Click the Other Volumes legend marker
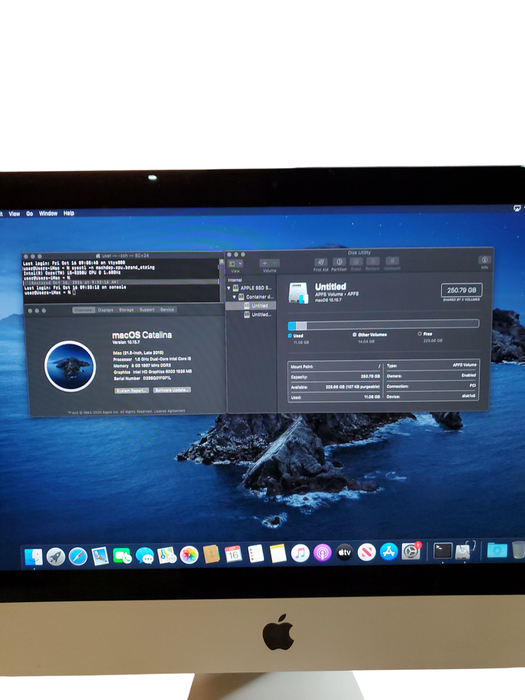This screenshot has height=700, width=525. pyautogui.click(x=354, y=334)
